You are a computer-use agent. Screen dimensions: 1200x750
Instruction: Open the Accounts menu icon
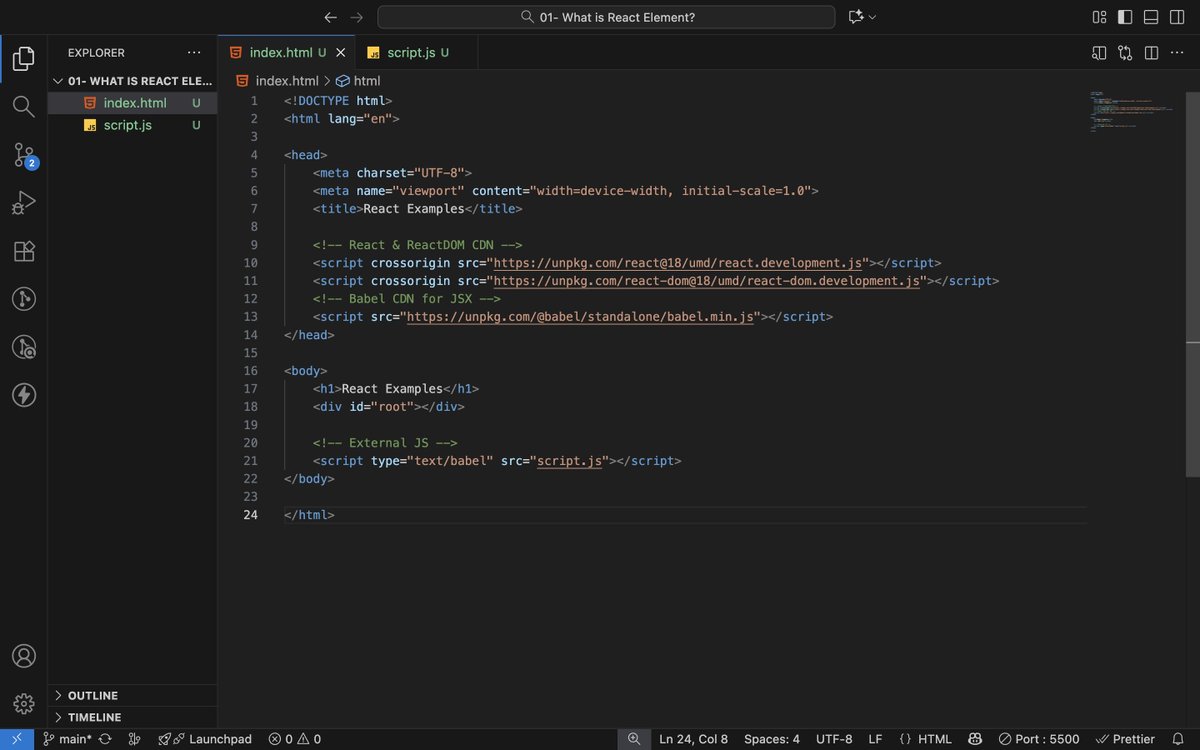(24, 656)
